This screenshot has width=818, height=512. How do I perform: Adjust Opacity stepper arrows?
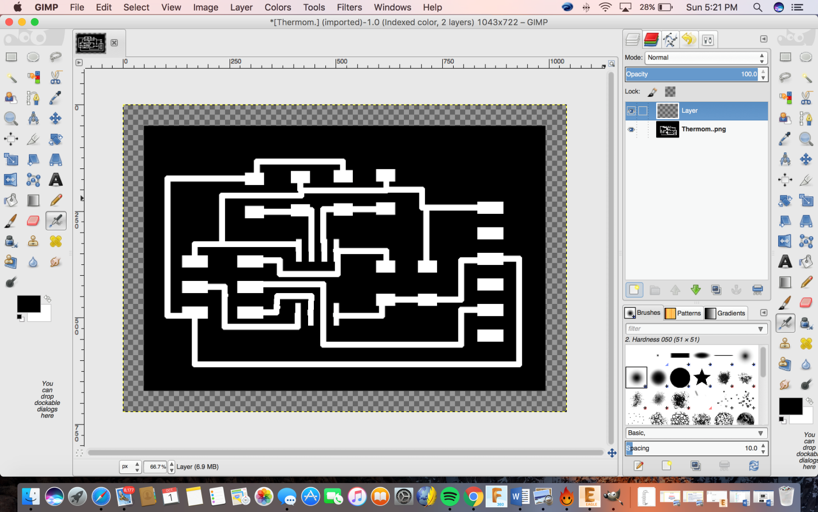pos(763,74)
